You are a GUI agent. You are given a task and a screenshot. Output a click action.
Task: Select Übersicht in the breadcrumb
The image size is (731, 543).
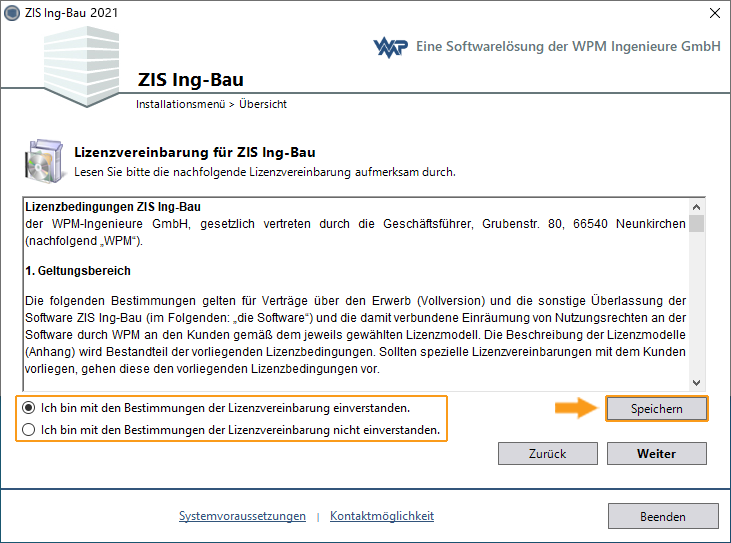(262, 104)
